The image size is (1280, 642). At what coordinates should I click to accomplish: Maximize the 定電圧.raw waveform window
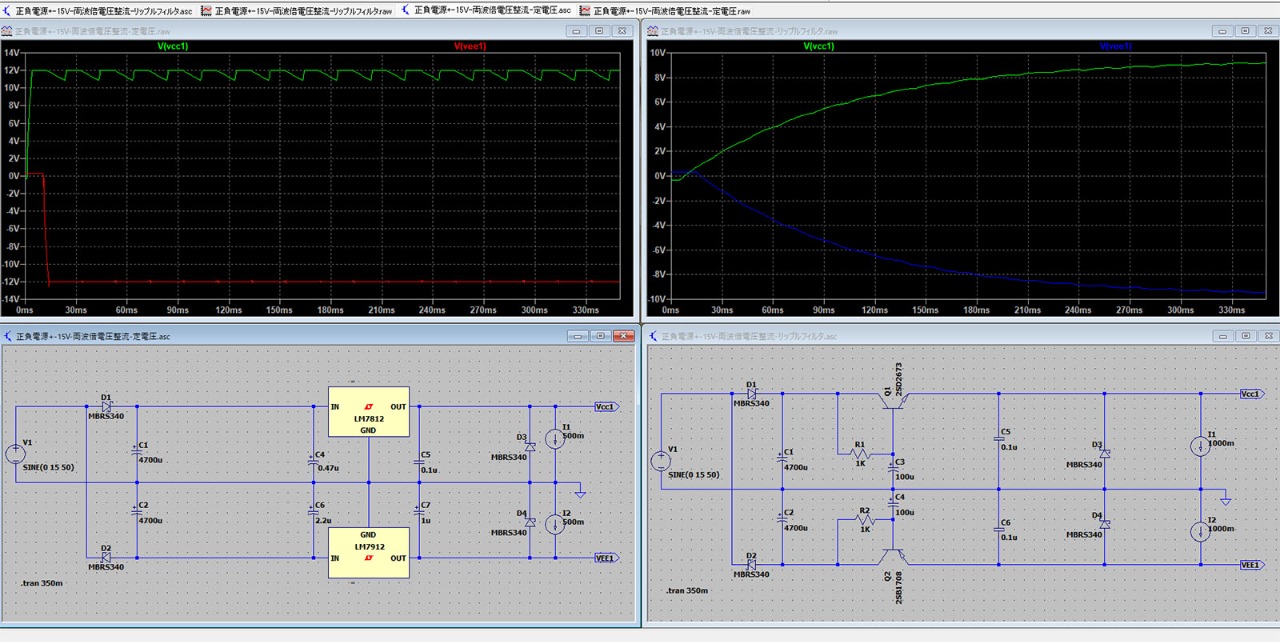(599, 31)
